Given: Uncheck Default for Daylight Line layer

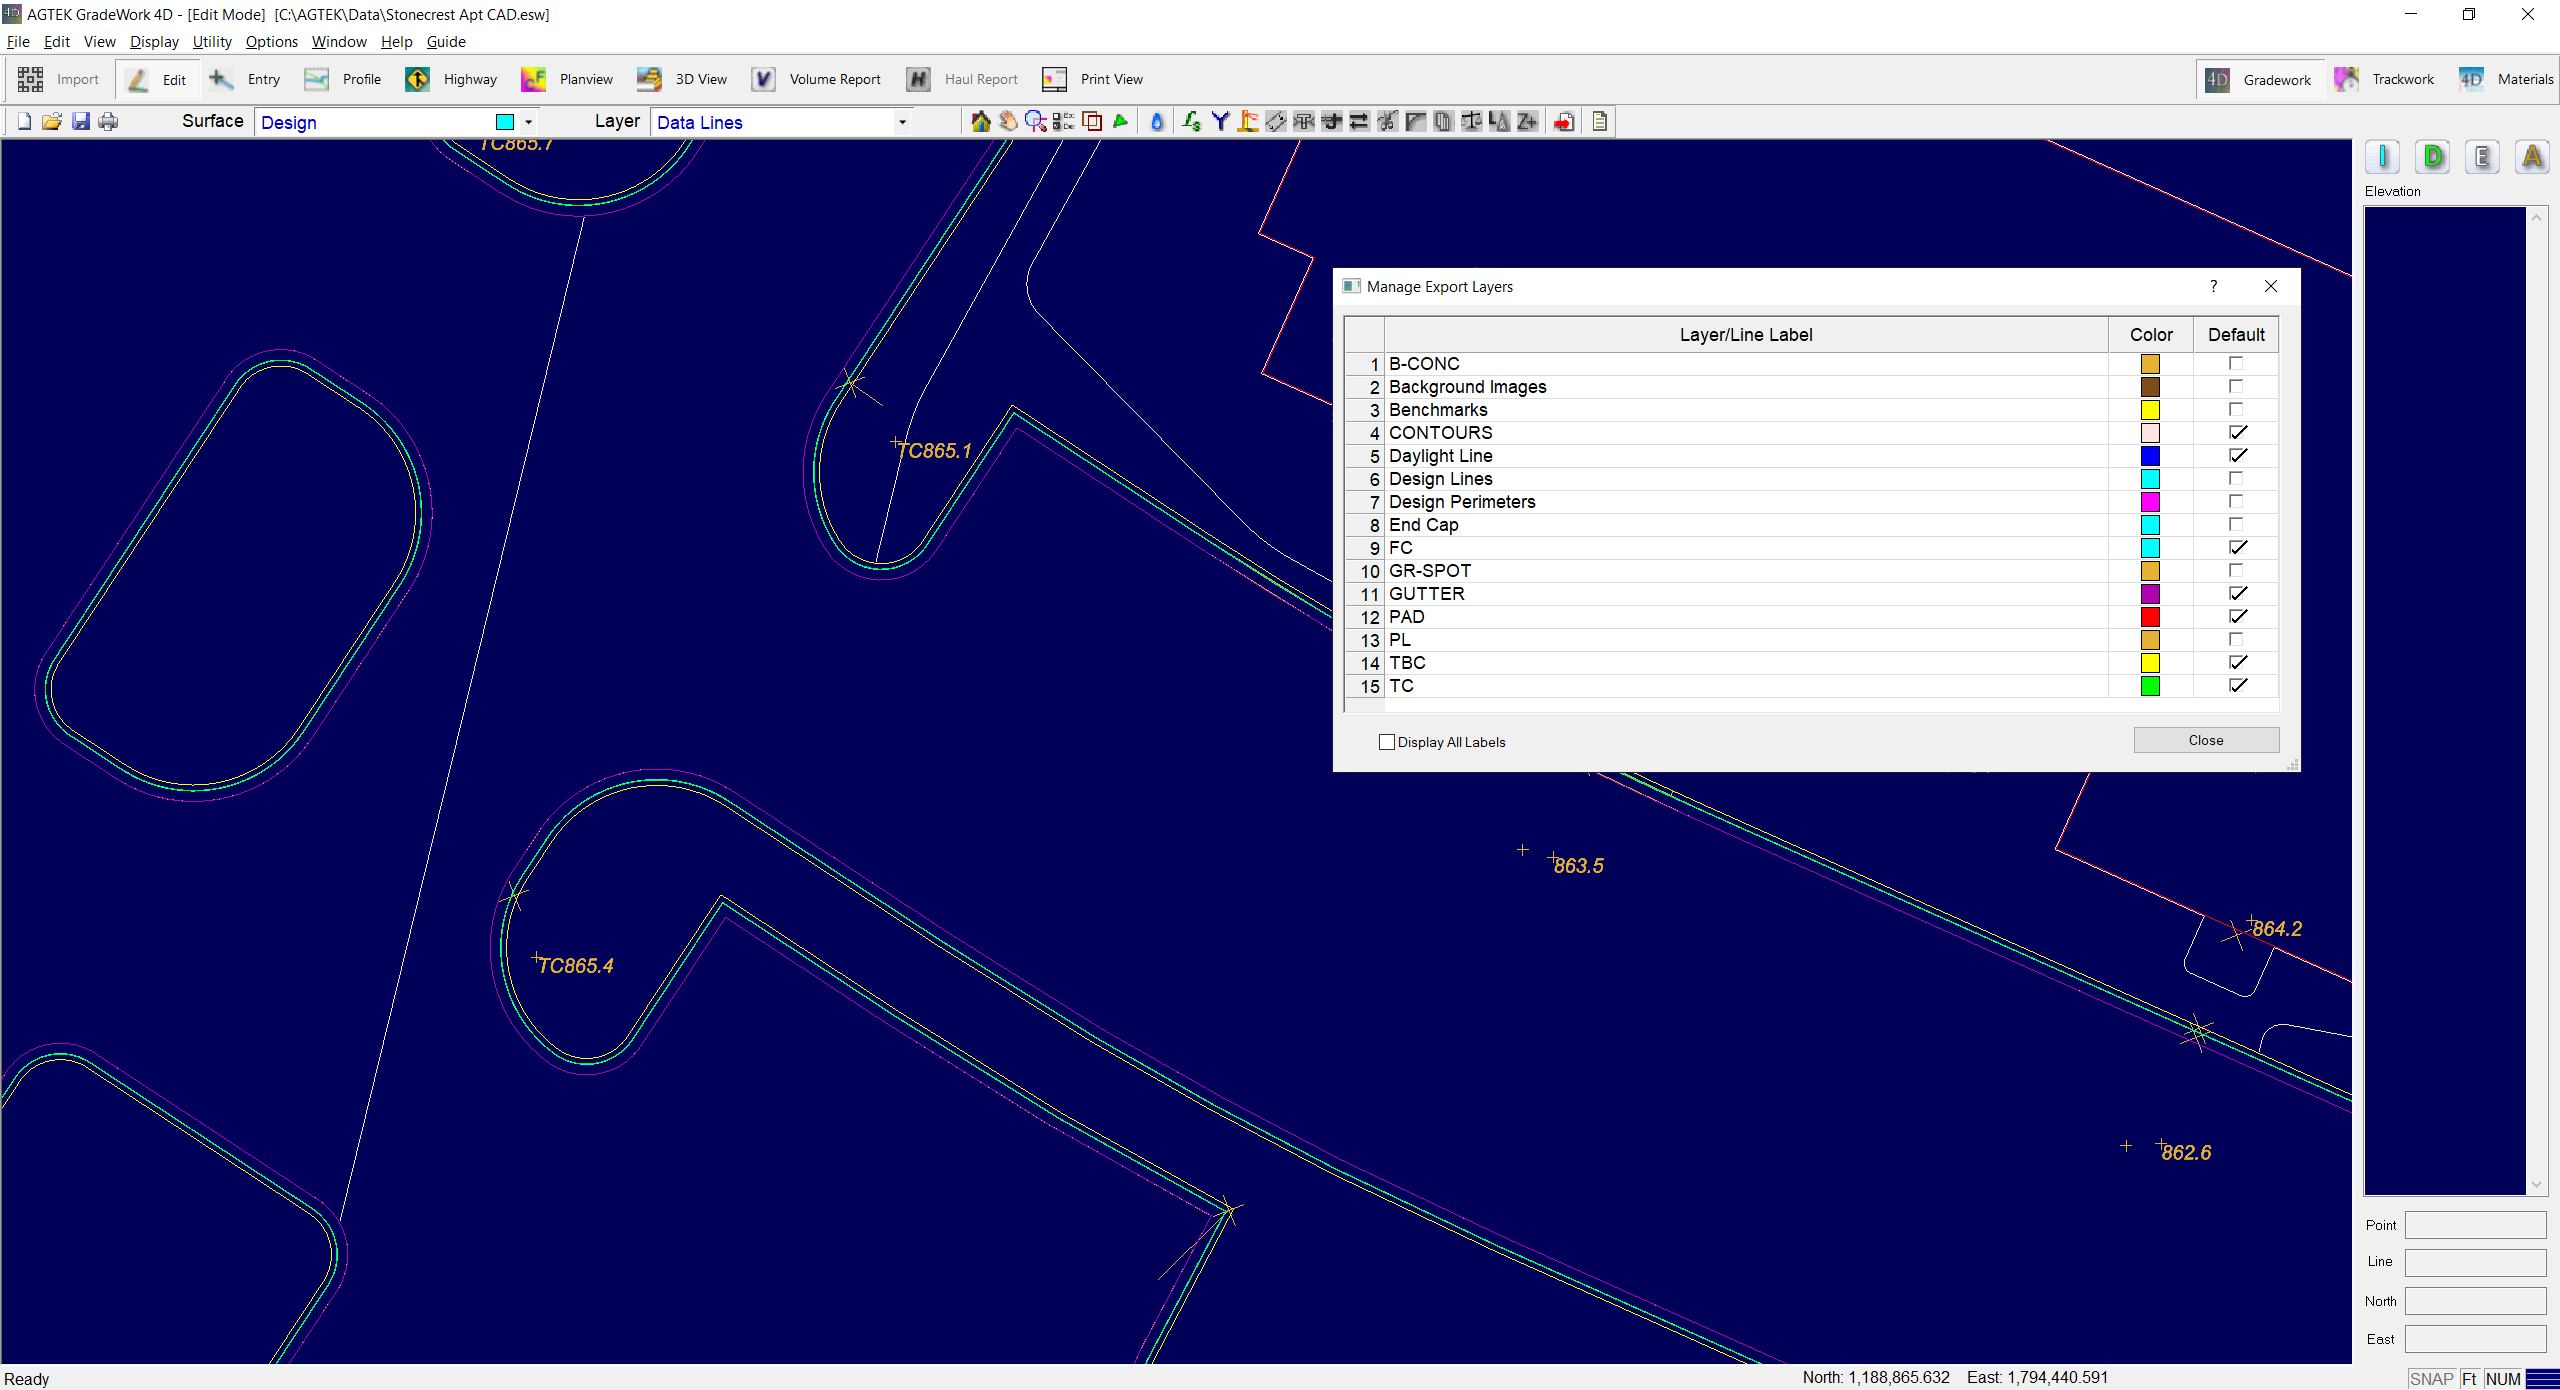Looking at the screenshot, I should pos(2236,456).
